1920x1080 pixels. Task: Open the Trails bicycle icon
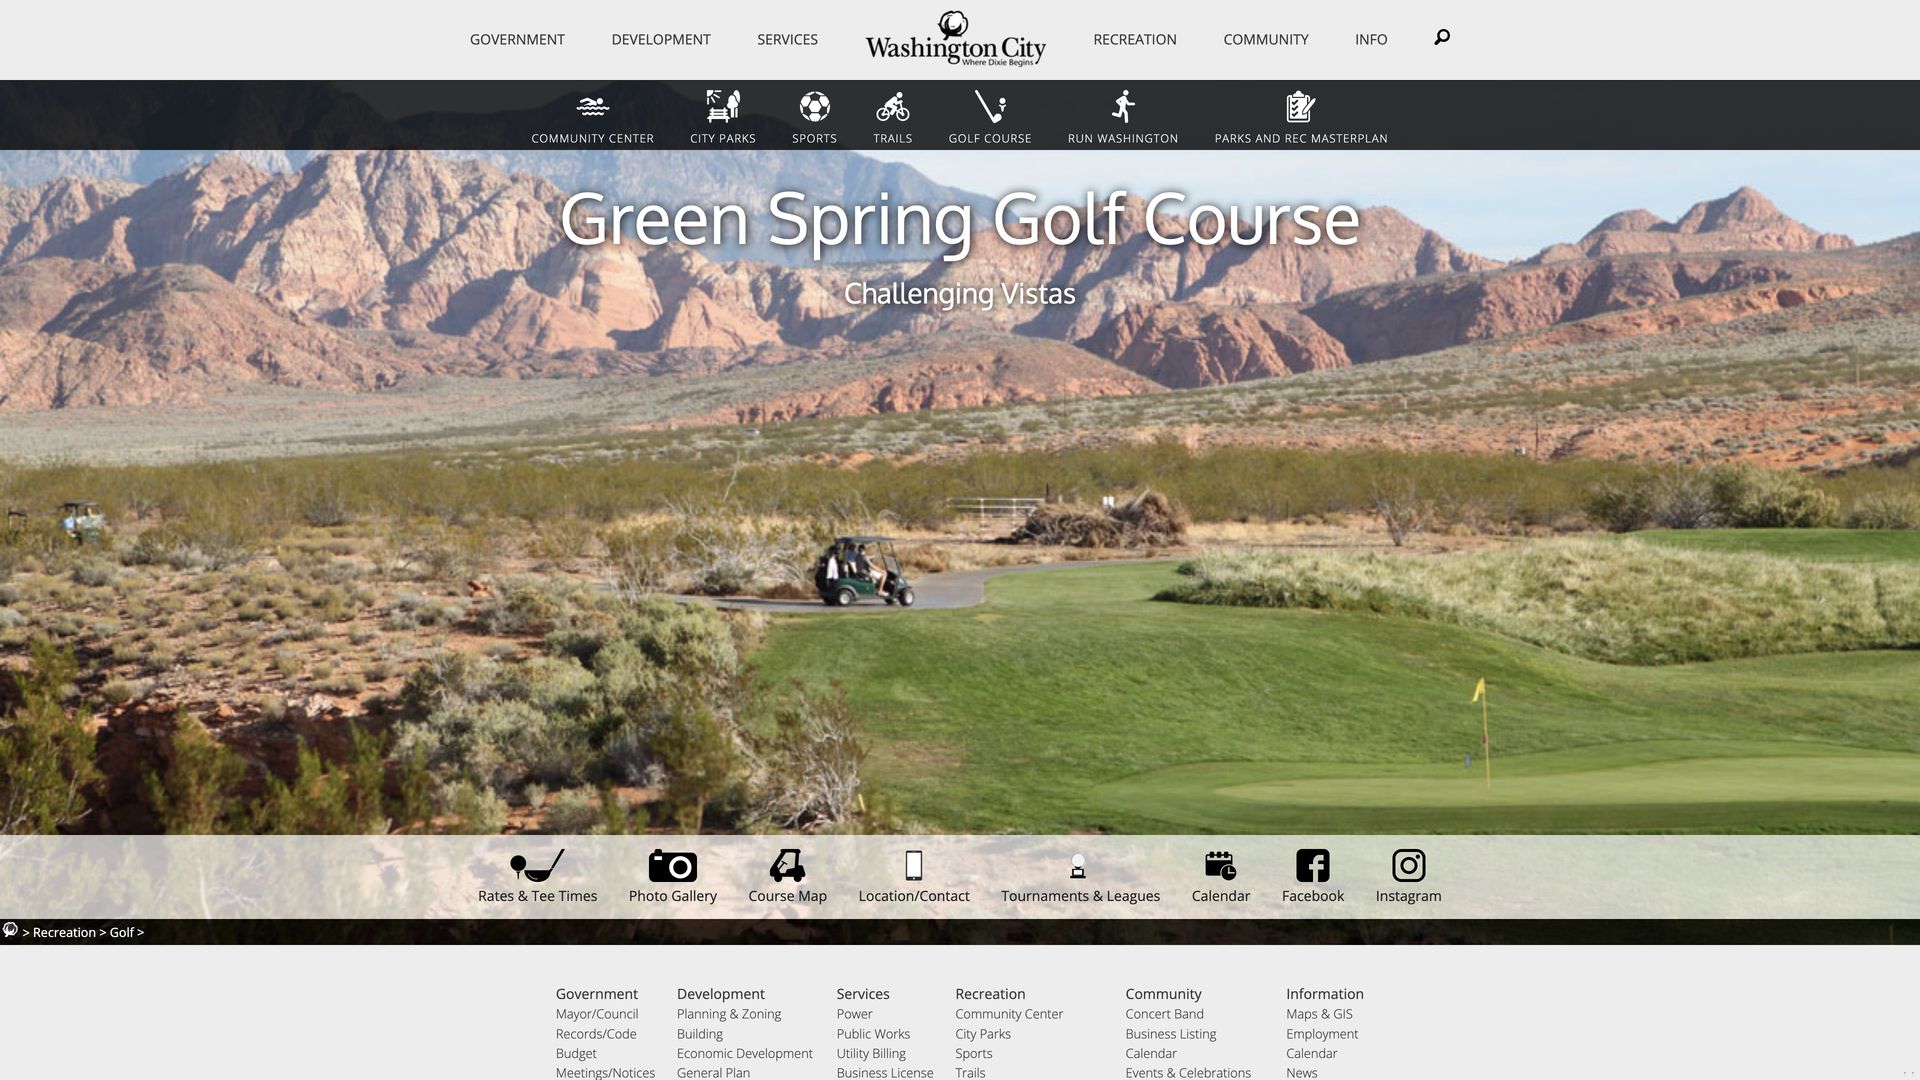click(x=892, y=106)
